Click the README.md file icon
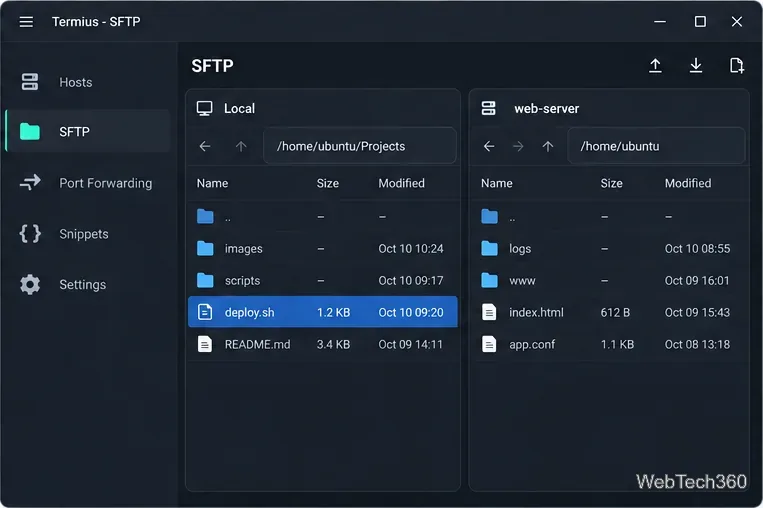This screenshot has height=508, width=763. click(x=205, y=344)
